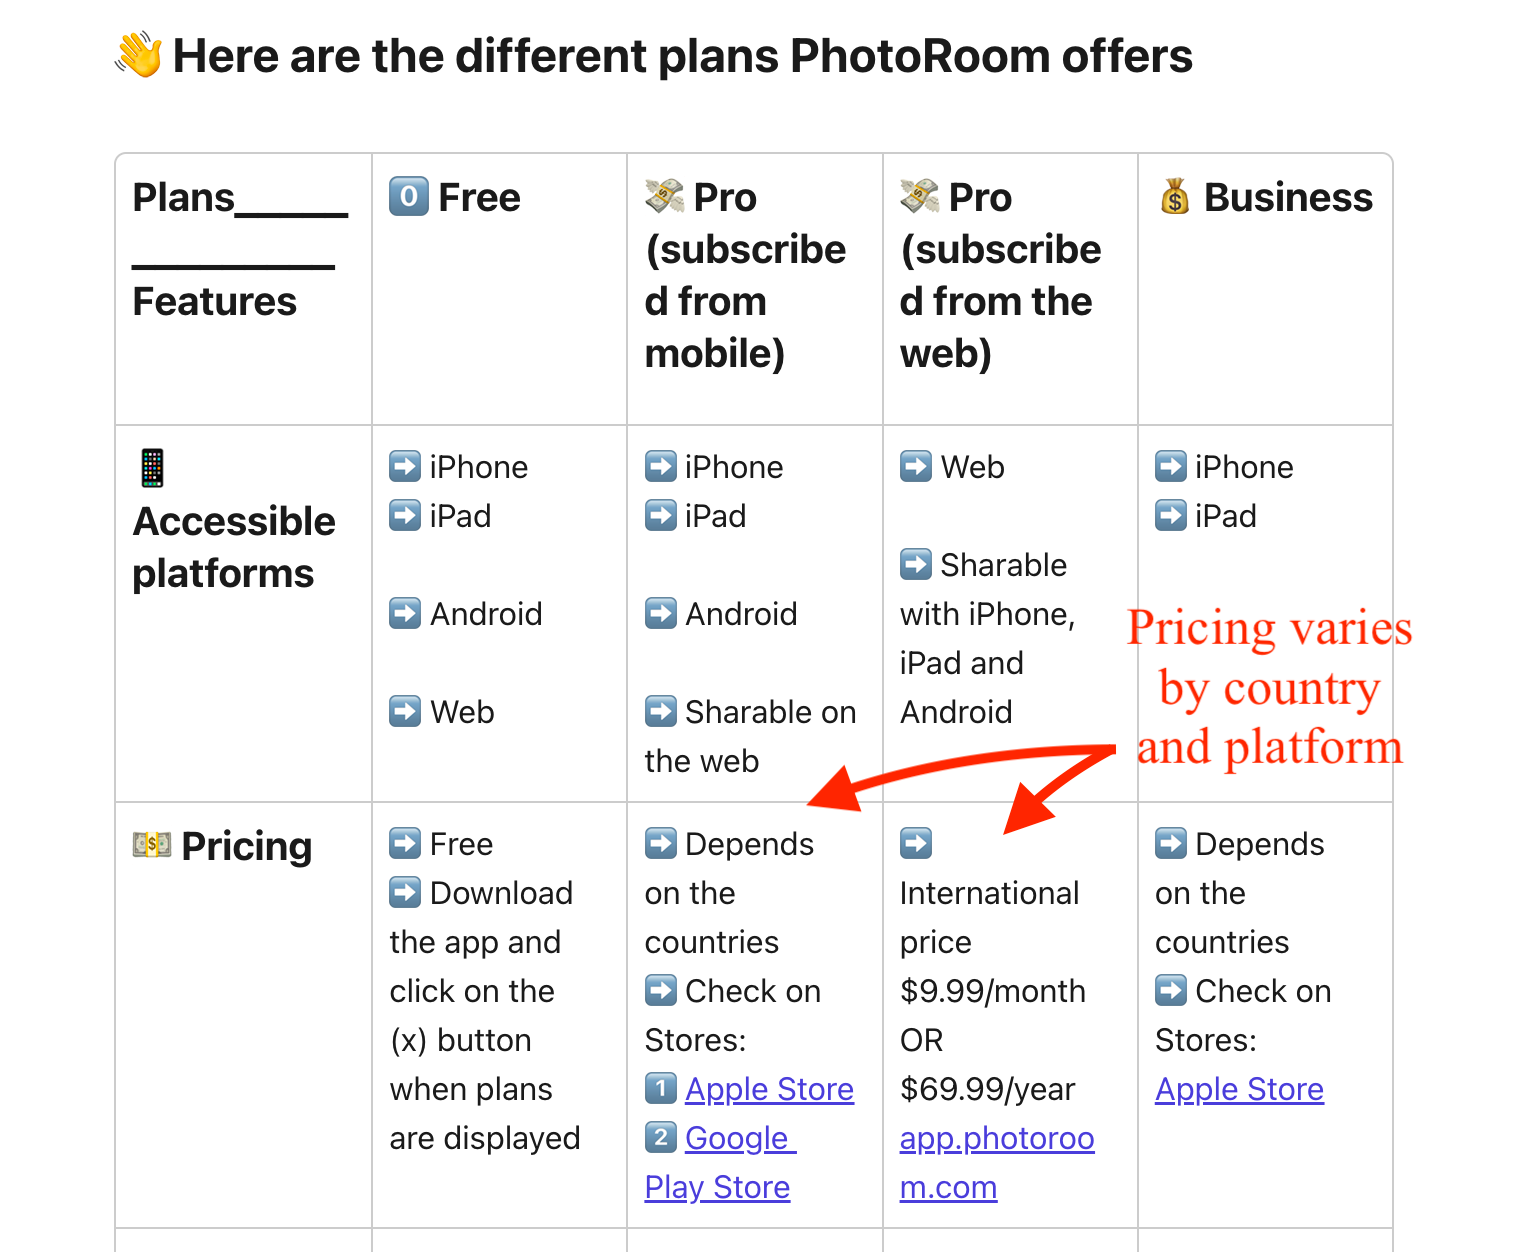Click the number 2 keycap before Google Play
This screenshot has width=1534, height=1252.
click(661, 1136)
